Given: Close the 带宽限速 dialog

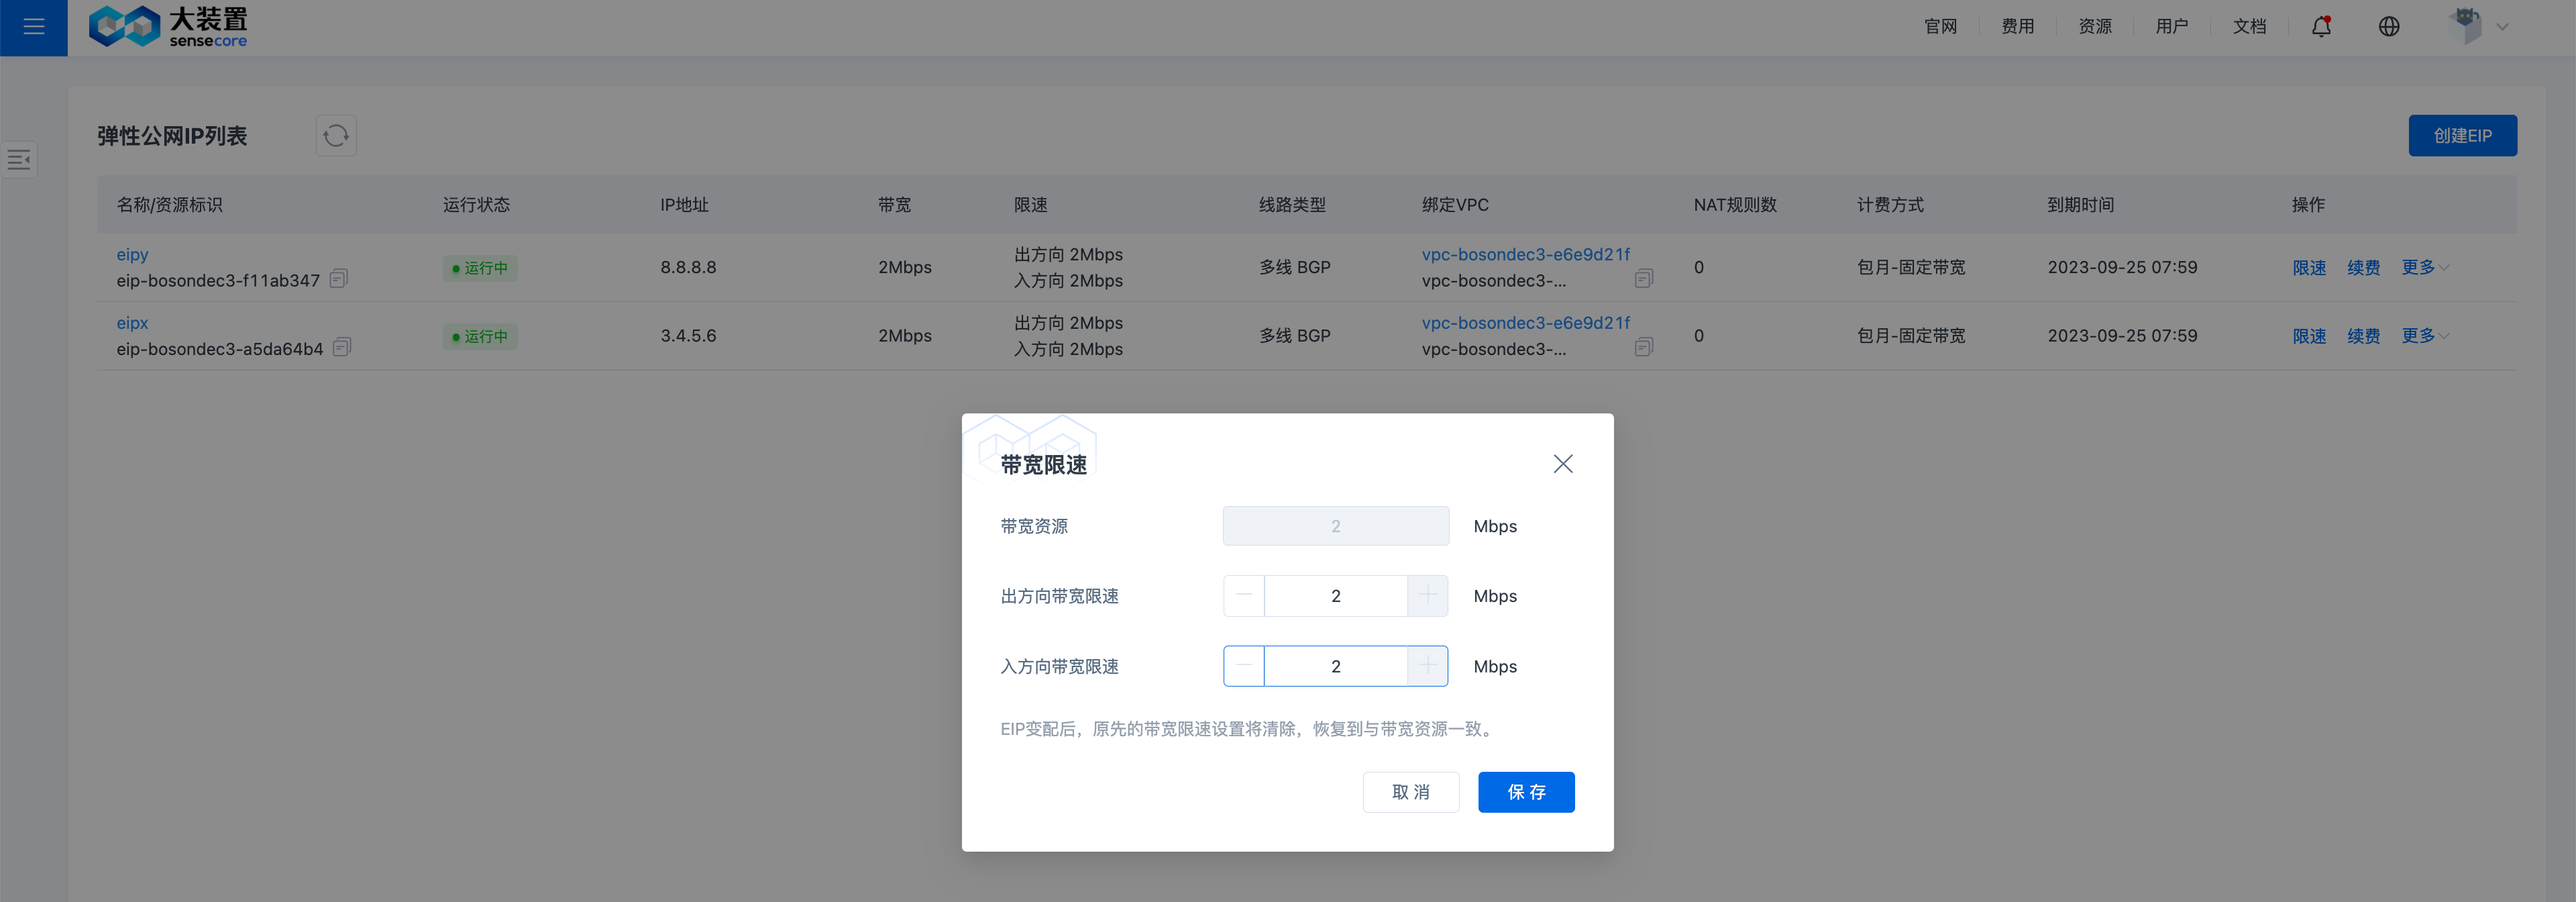Looking at the screenshot, I should [x=1562, y=464].
